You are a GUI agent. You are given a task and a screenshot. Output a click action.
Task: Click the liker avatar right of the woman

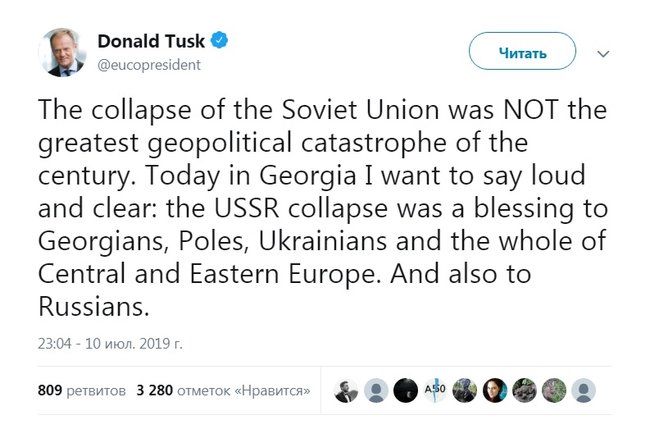[x=524, y=390]
